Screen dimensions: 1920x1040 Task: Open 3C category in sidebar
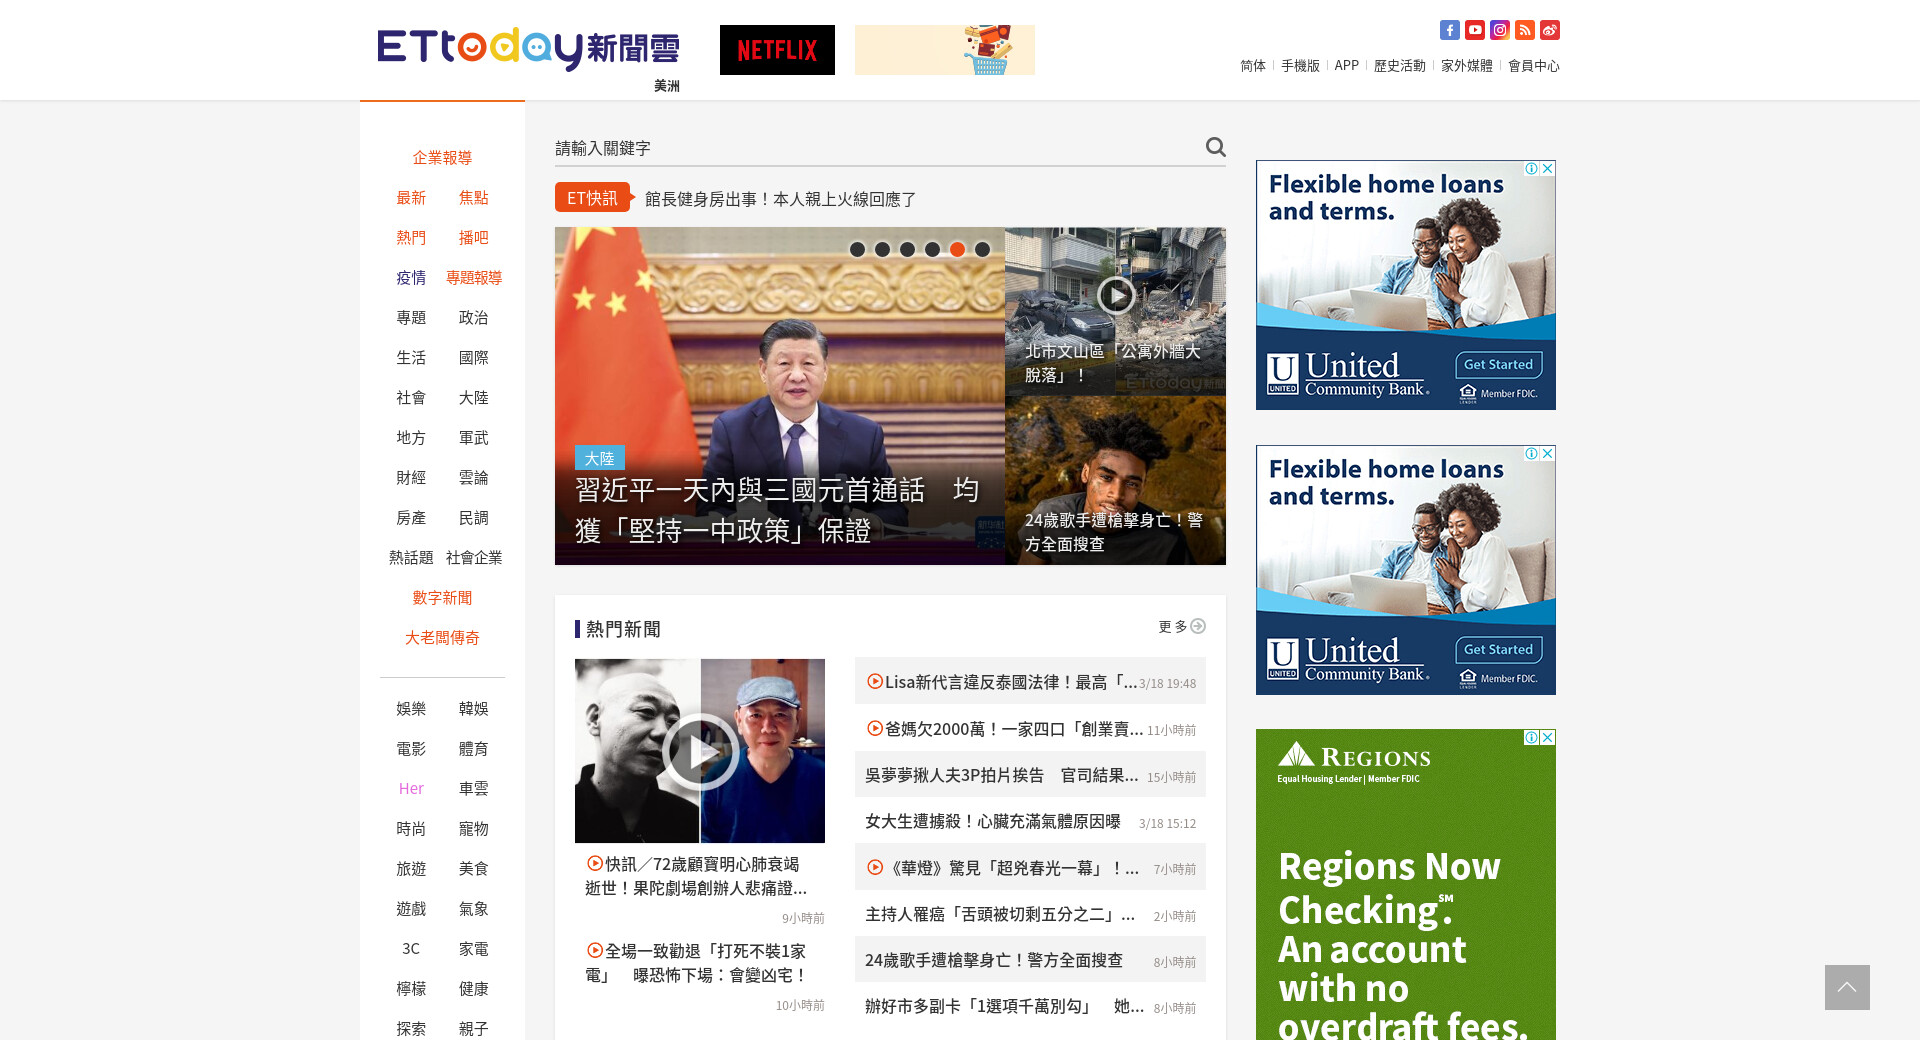pos(411,949)
